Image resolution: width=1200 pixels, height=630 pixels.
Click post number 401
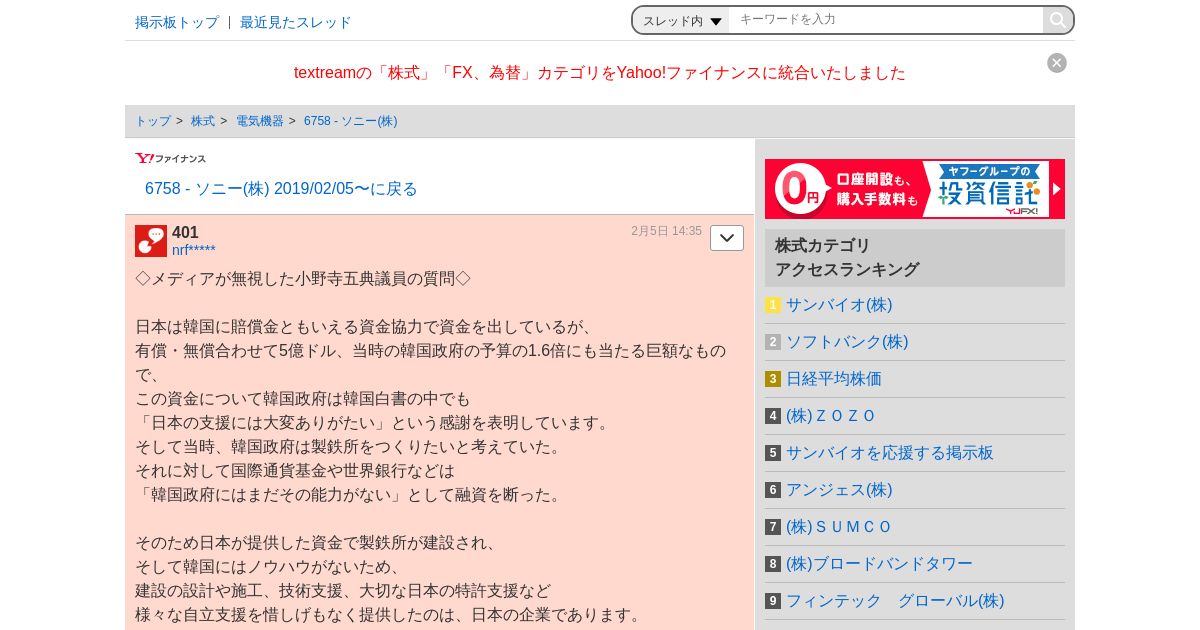point(185,232)
